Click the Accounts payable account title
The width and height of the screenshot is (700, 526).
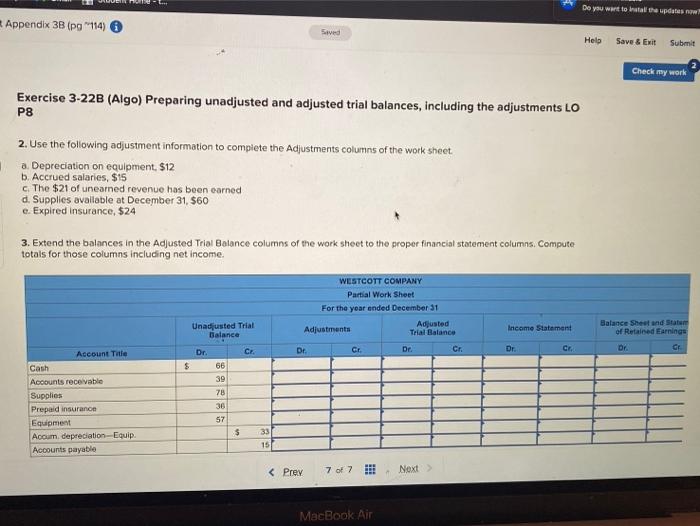[64, 450]
